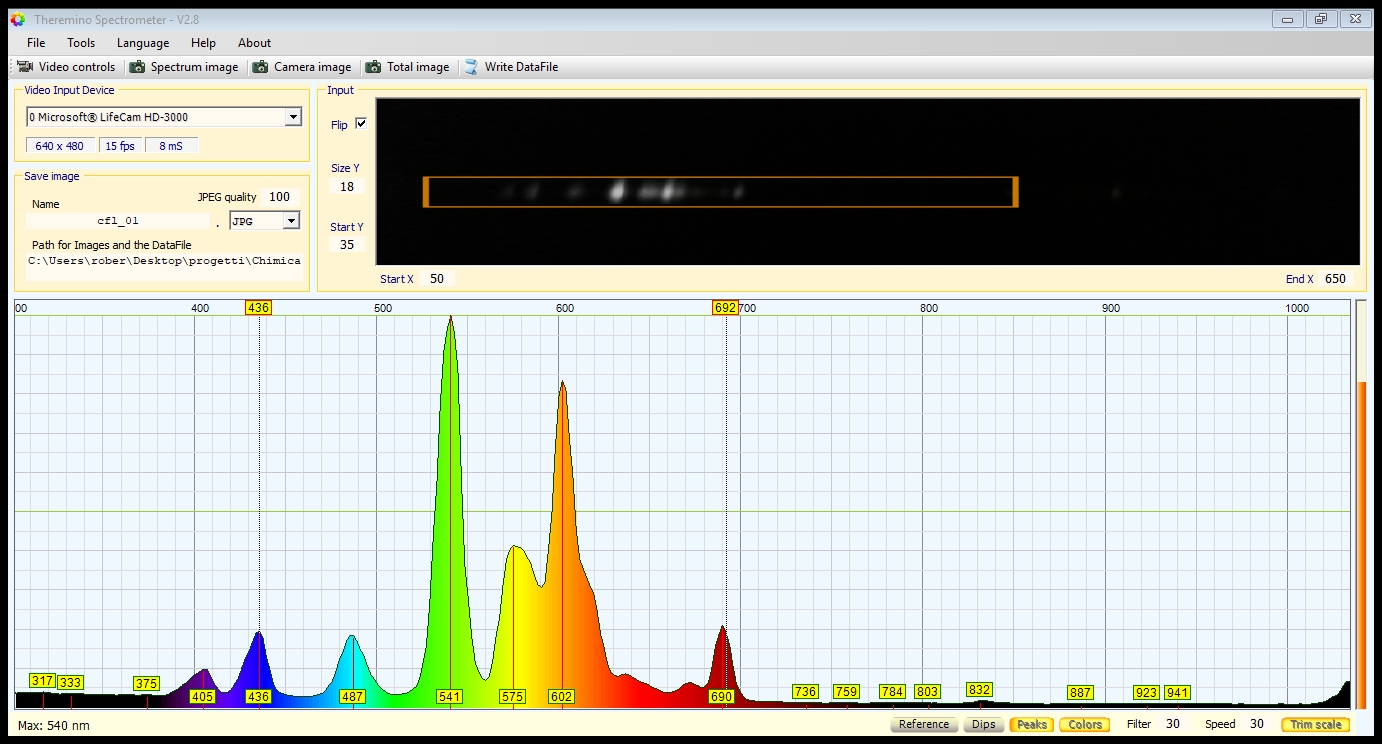1382x744 pixels.
Task: Click the Spectrum image camera icon
Action: click(138, 67)
